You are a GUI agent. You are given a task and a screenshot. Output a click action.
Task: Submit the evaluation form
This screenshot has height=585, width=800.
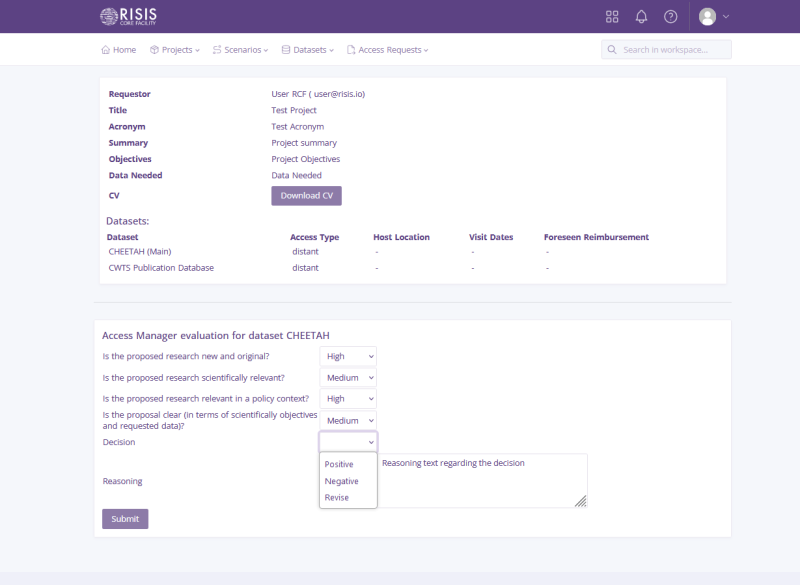tap(125, 519)
